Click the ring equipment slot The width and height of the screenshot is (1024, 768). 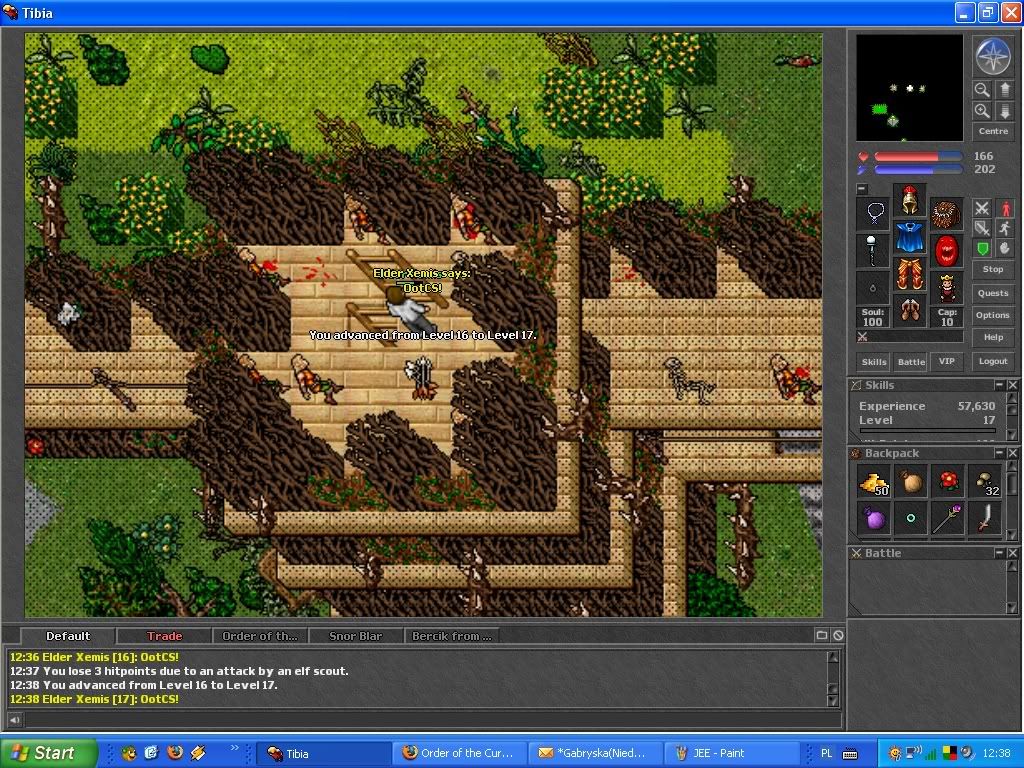click(x=873, y=288)
